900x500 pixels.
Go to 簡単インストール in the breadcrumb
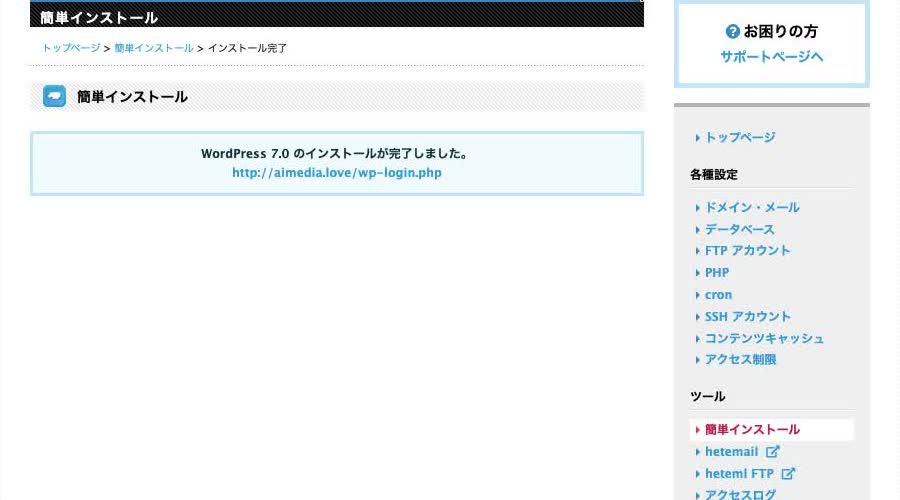[154, 48]
